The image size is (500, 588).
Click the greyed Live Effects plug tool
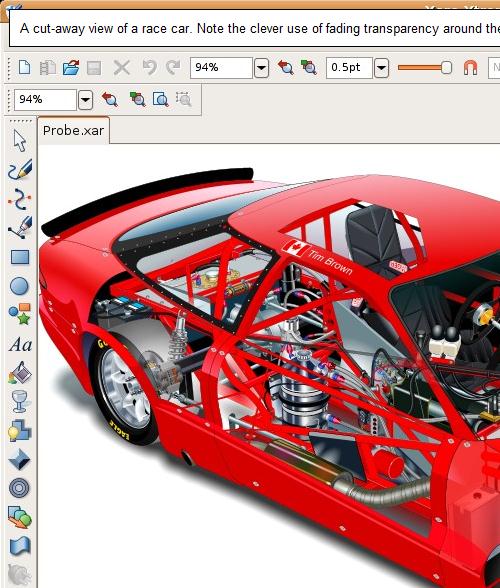pyautogui.click(x=19, y=575)
